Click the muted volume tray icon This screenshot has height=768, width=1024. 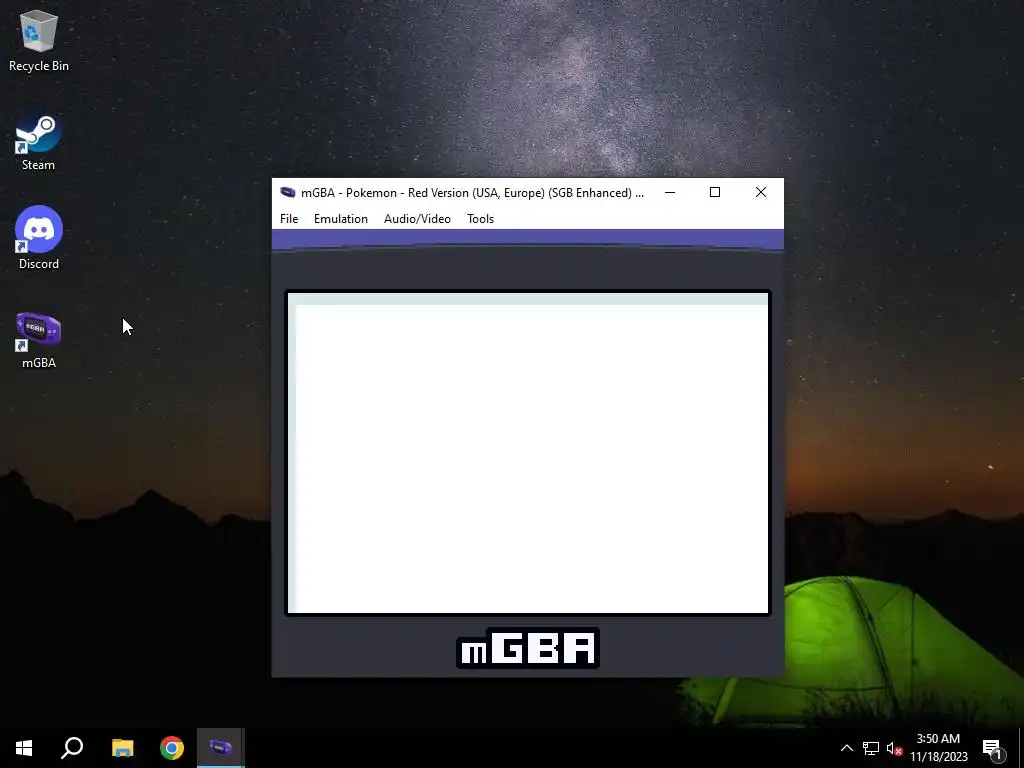coord(894,748)
